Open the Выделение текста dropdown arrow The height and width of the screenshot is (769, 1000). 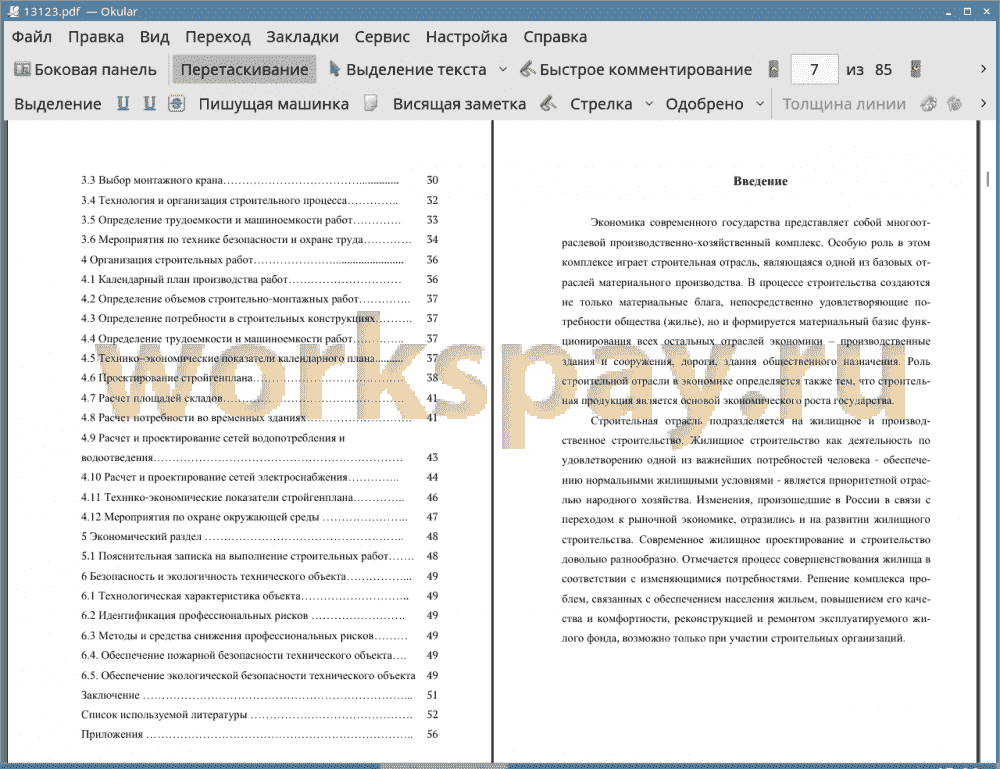[x=503, y=70]
